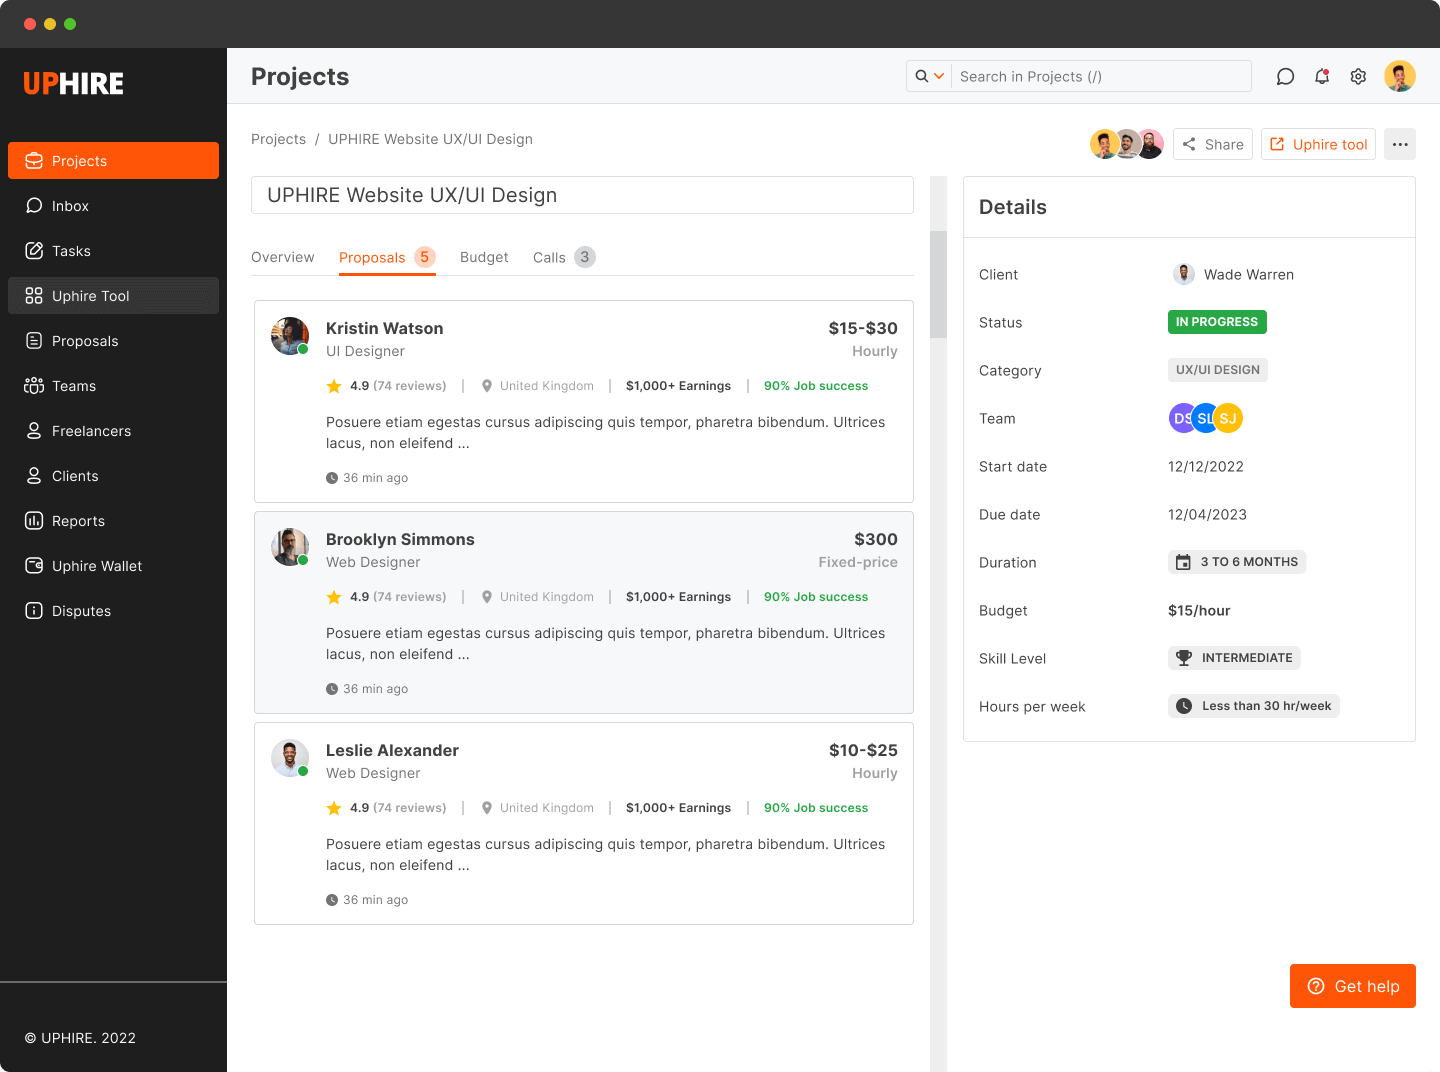The height and width of the screenshot is (1072, 1440).
Task: Open the settings gear icon
Action: [1358, 77]
